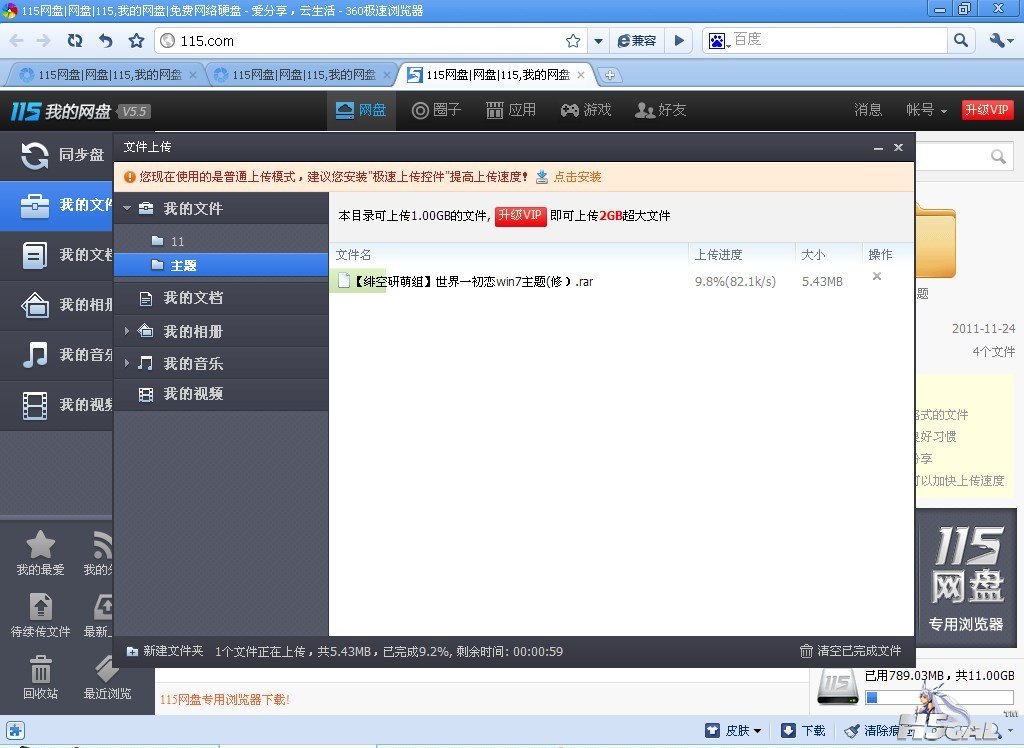Click the magnifier search button

click(961, 41)
